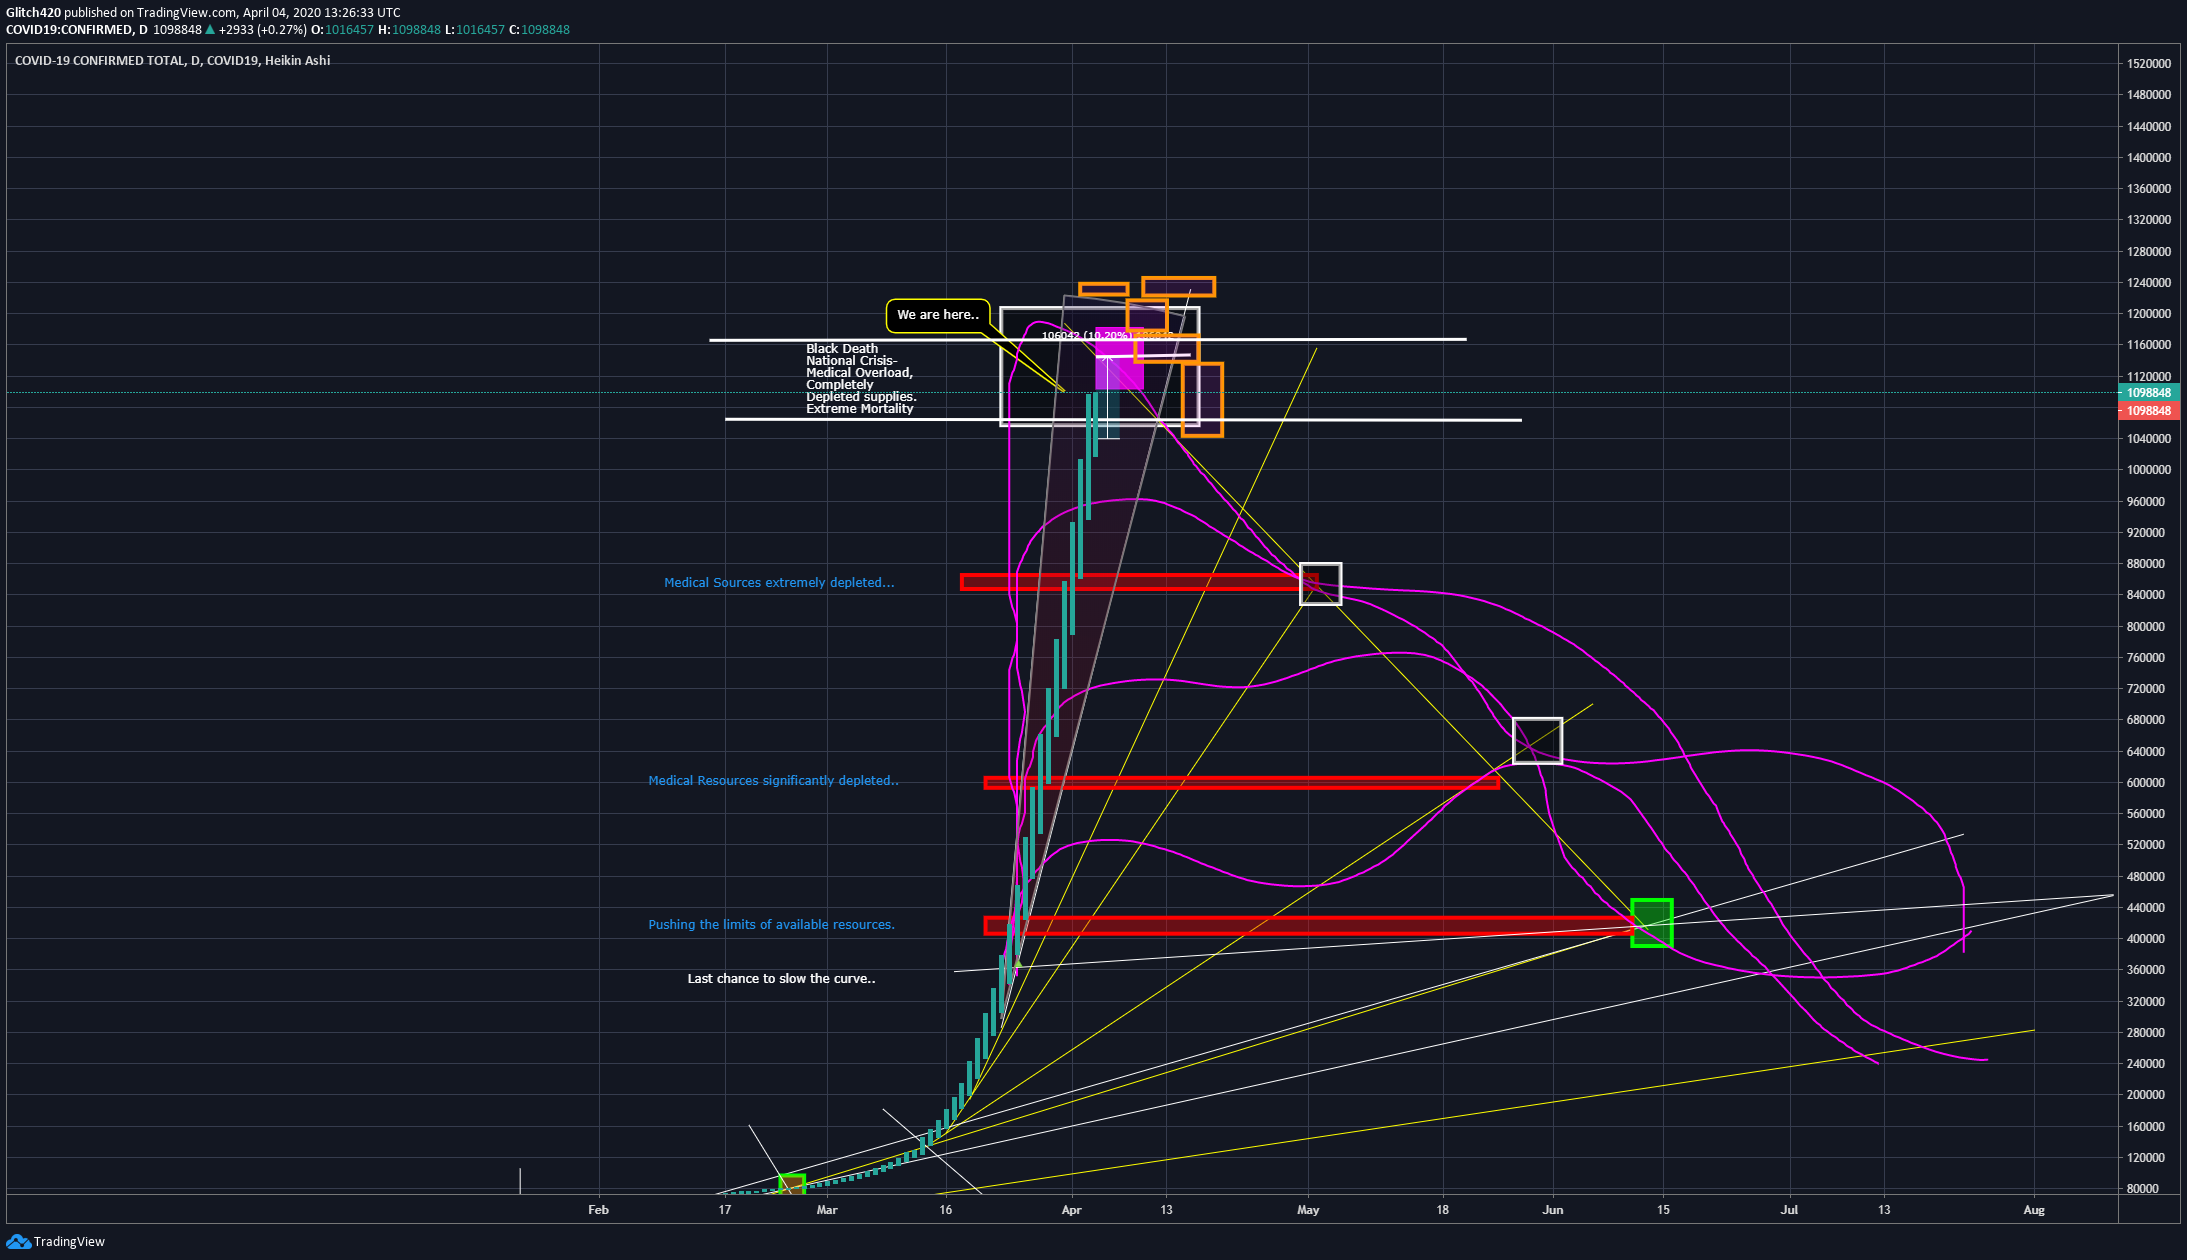Click the 400000 price axis label
Screen dimensions: 2187x1260
(x=2146, y=939)
